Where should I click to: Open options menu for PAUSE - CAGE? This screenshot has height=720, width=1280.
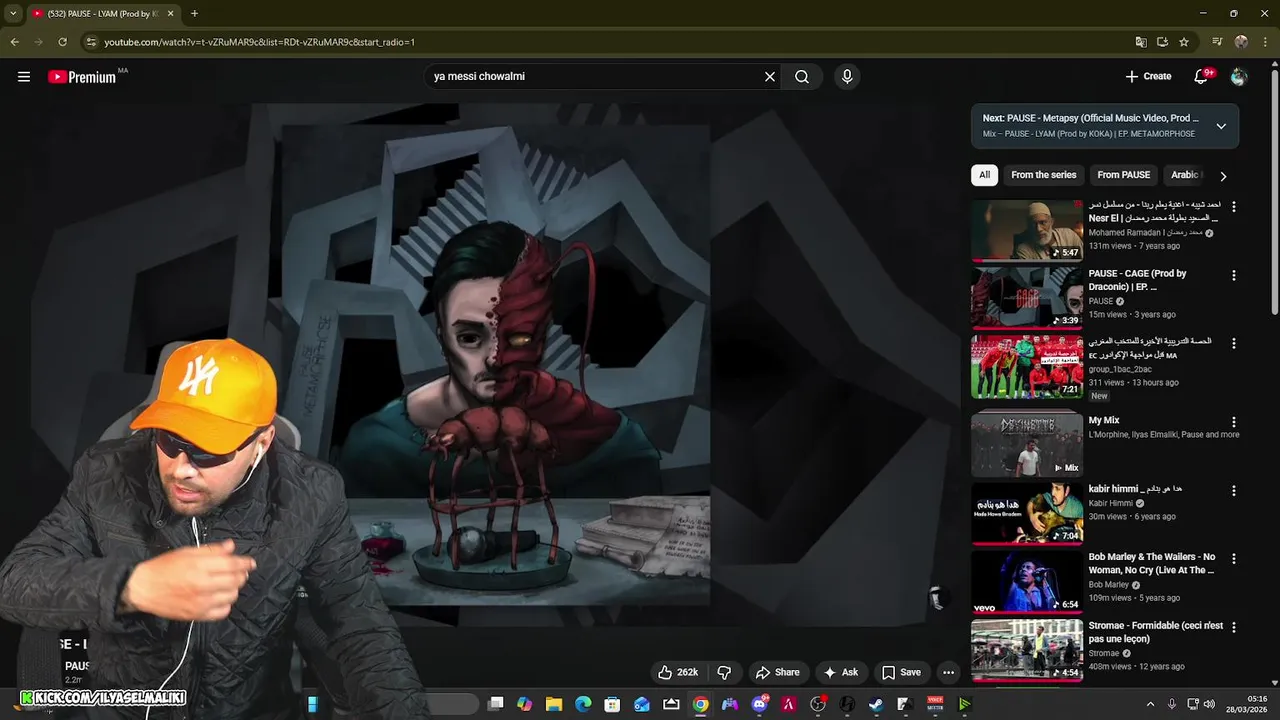click(x=1233, y=275)
